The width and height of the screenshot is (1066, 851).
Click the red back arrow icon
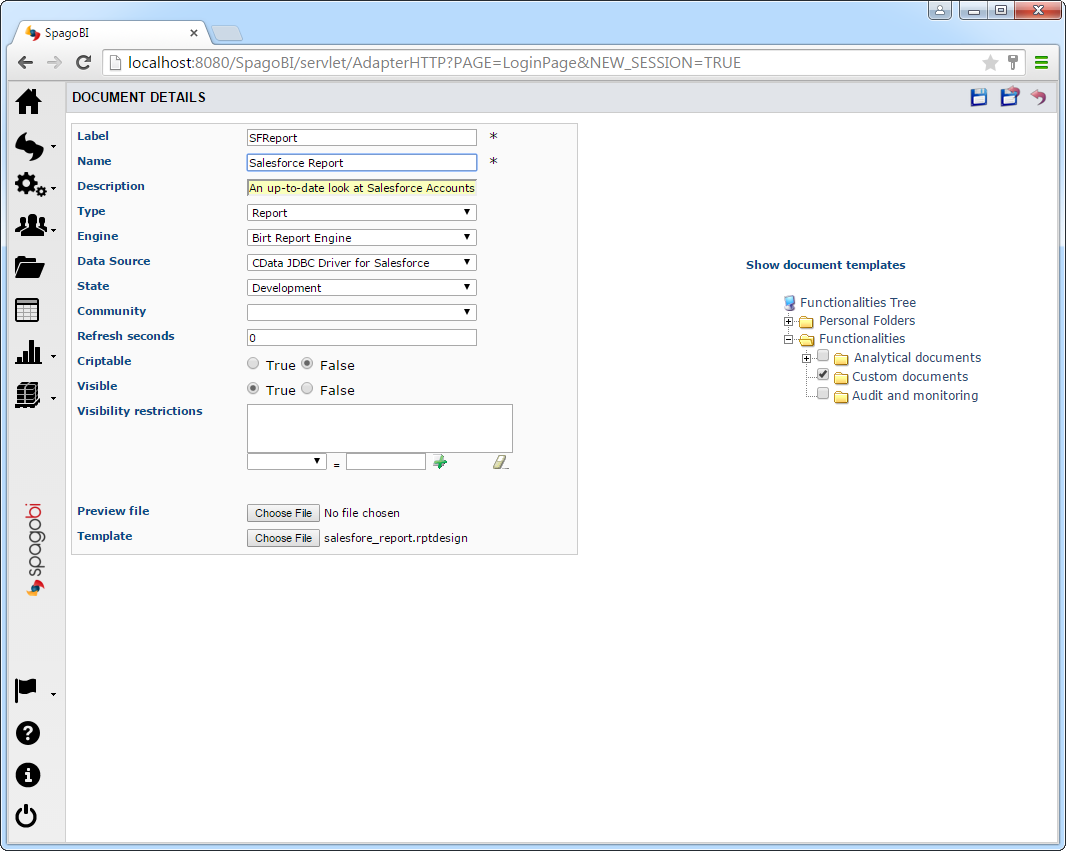pos(1037,97)
